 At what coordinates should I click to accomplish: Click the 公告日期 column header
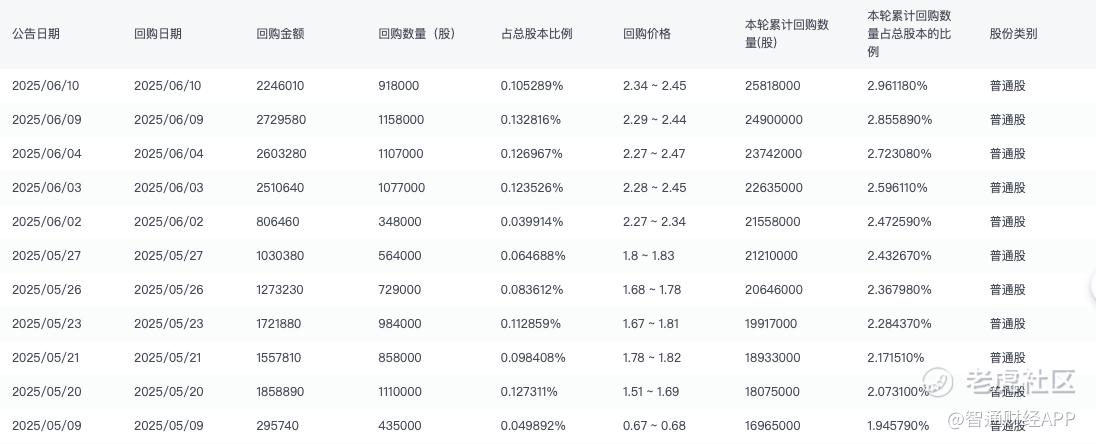36,33
